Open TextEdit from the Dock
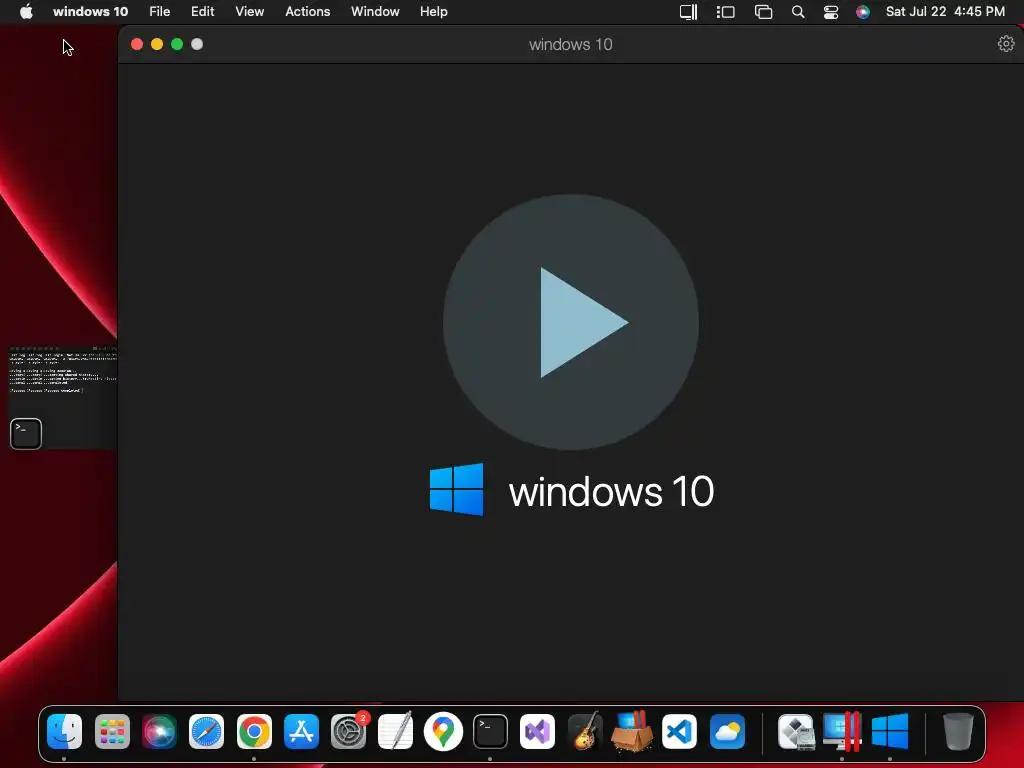1024x768 pixels. [396, 731]
